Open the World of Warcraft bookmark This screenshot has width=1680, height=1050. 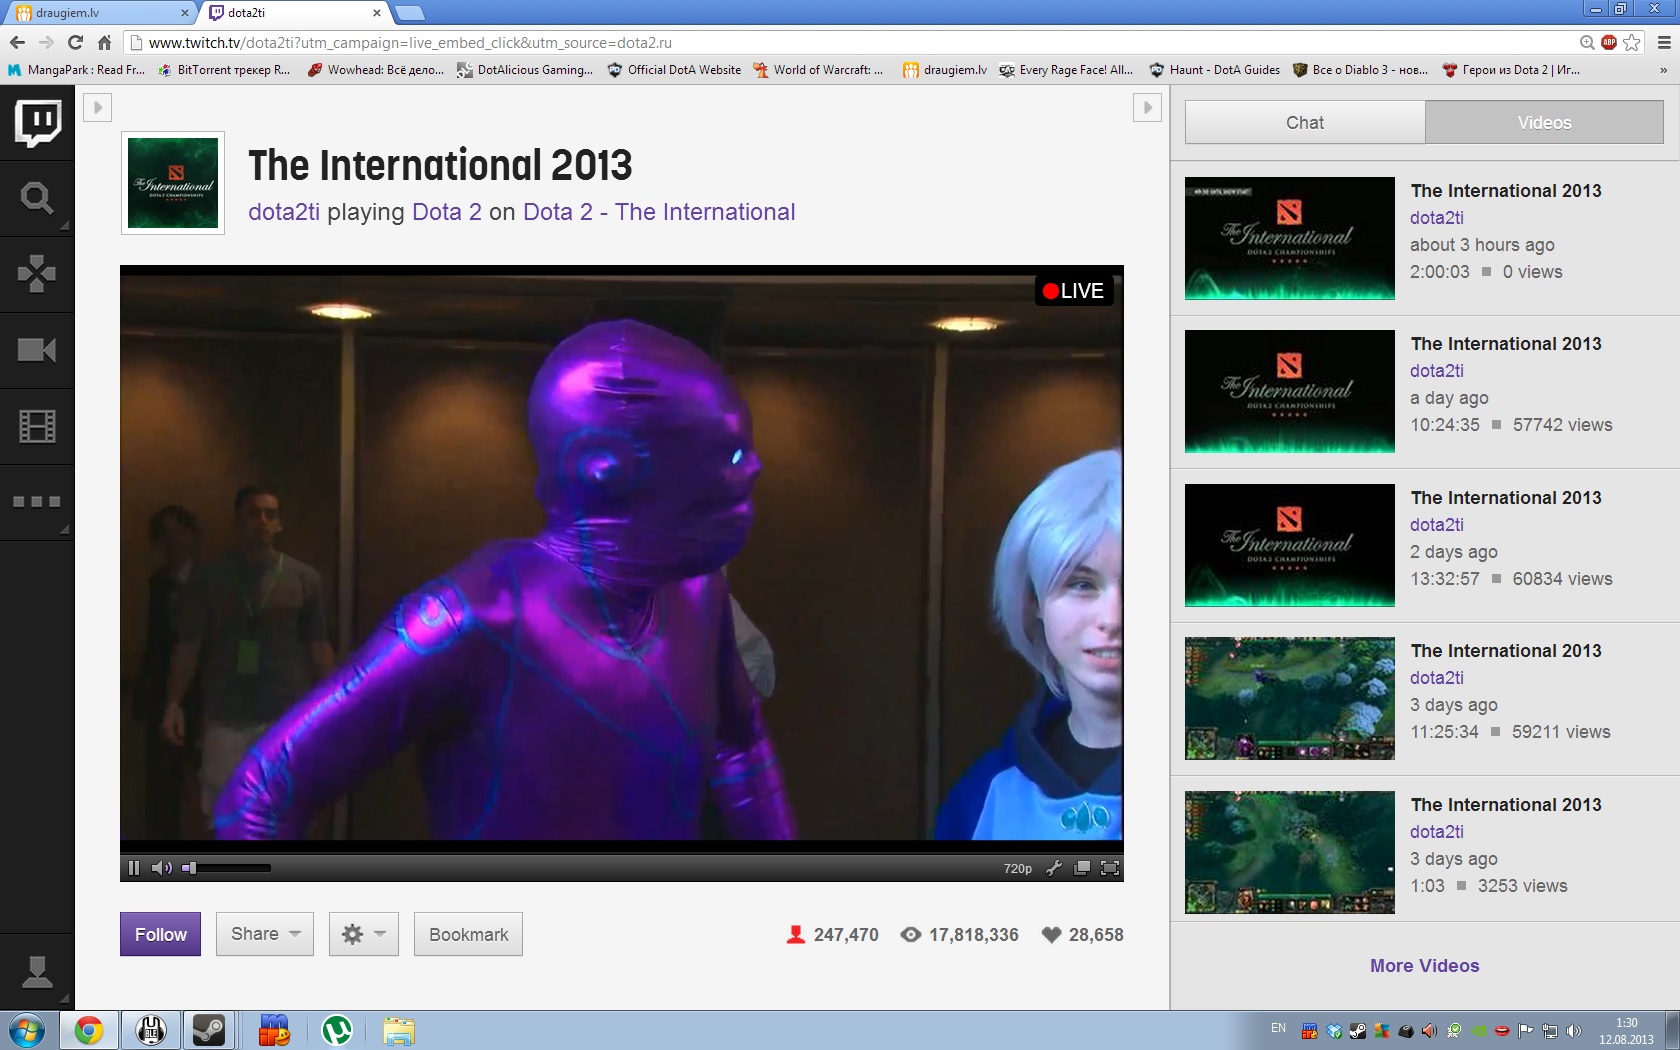point(819,70)
